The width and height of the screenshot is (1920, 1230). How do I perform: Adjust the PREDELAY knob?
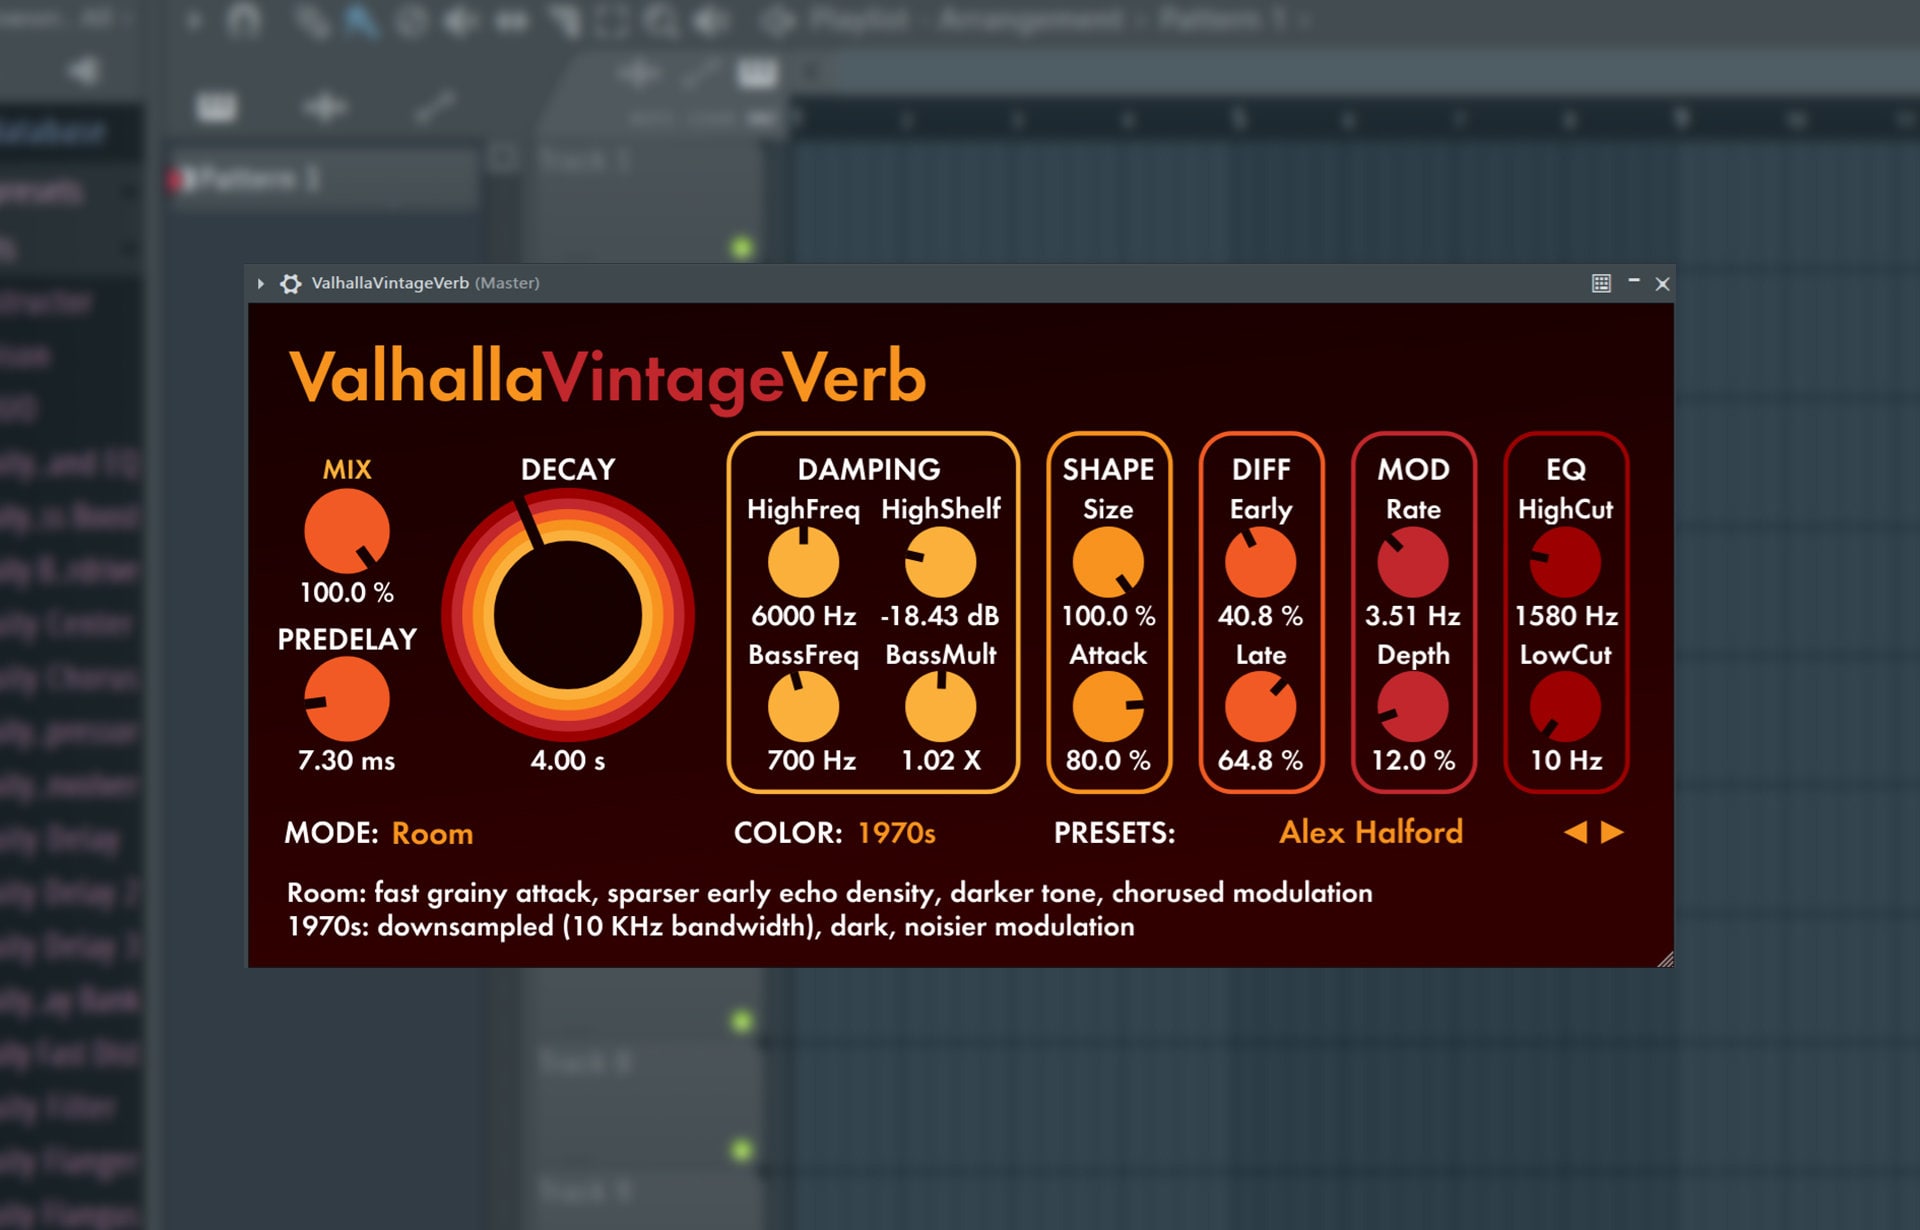[346, 698]
